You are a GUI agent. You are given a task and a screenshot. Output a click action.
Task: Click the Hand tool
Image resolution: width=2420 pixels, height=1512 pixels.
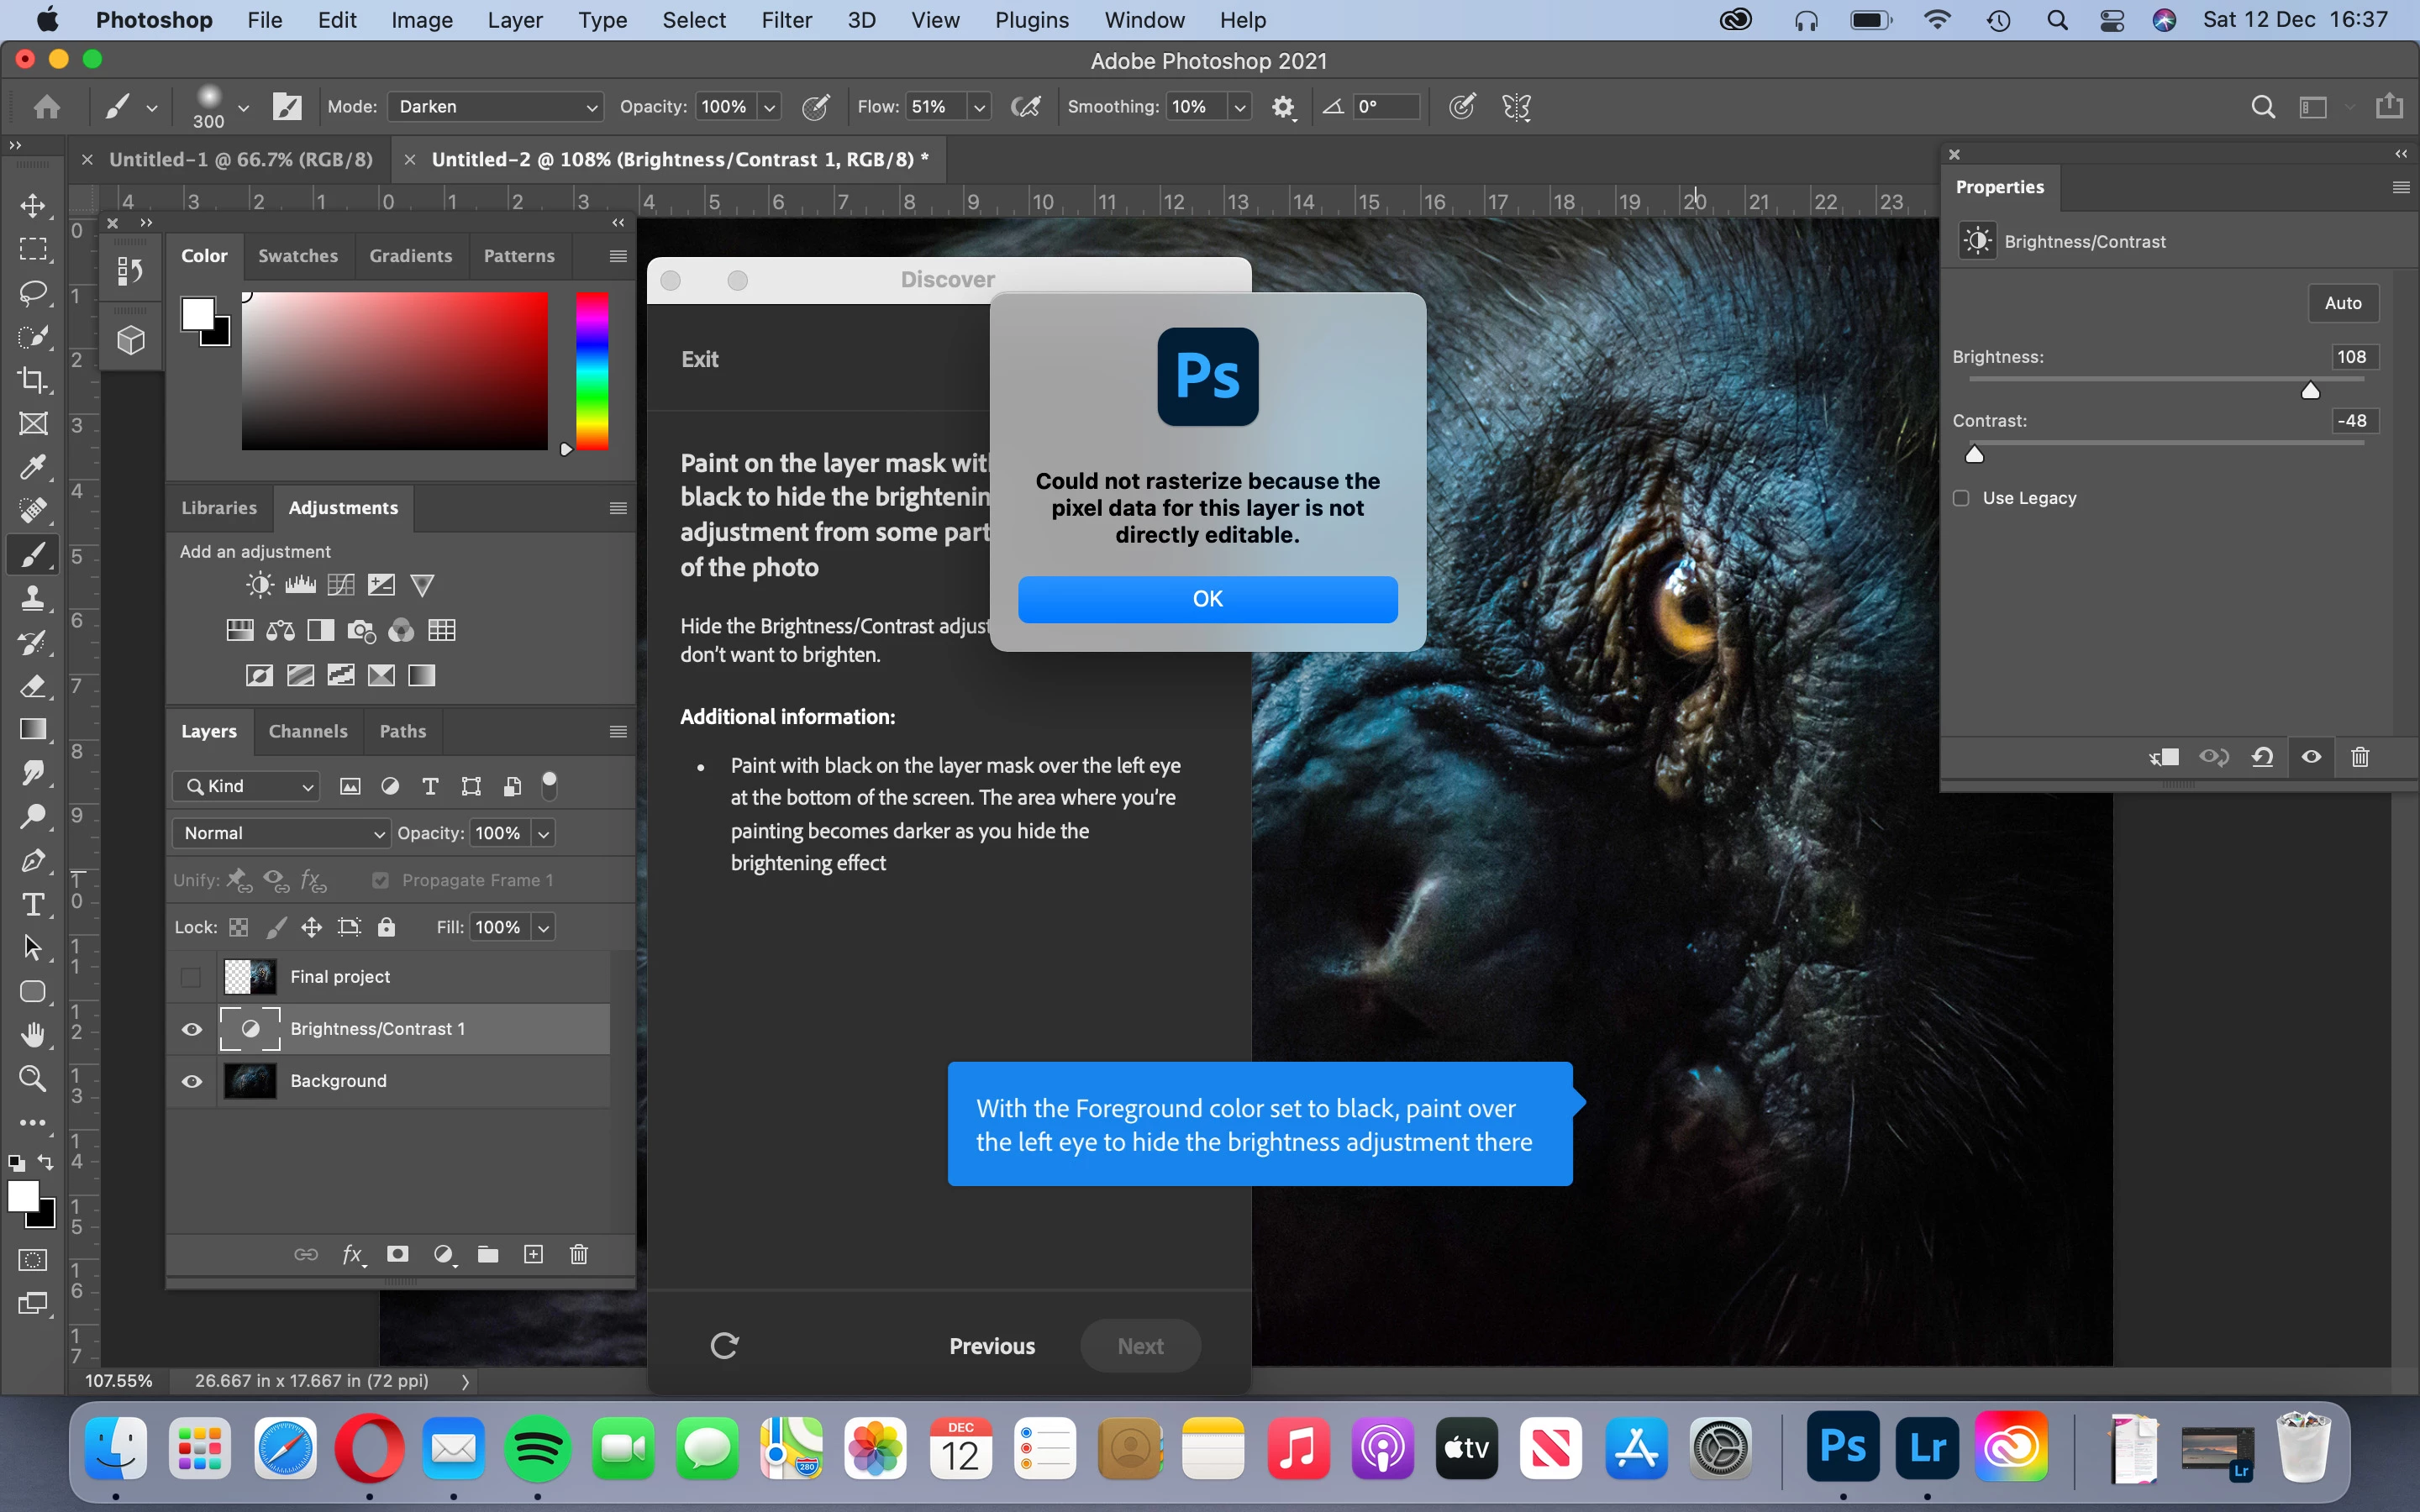point(33,1035)
